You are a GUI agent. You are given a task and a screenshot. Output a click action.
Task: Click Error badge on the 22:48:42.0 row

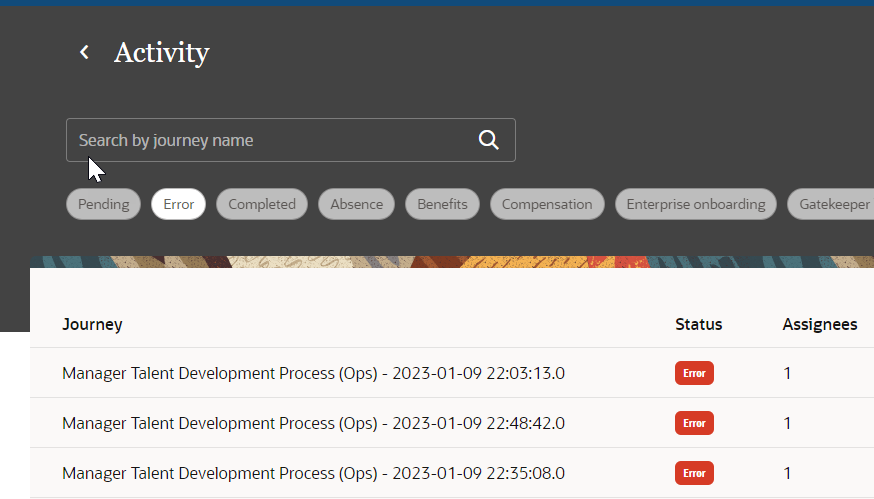[695, 423]
